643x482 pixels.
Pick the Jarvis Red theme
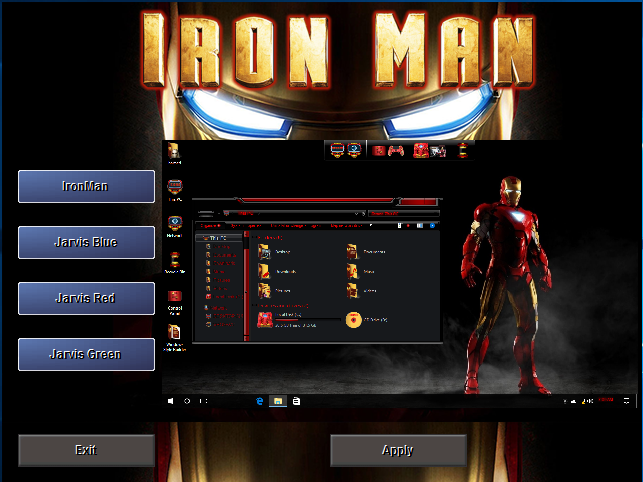tap(87, 299)
